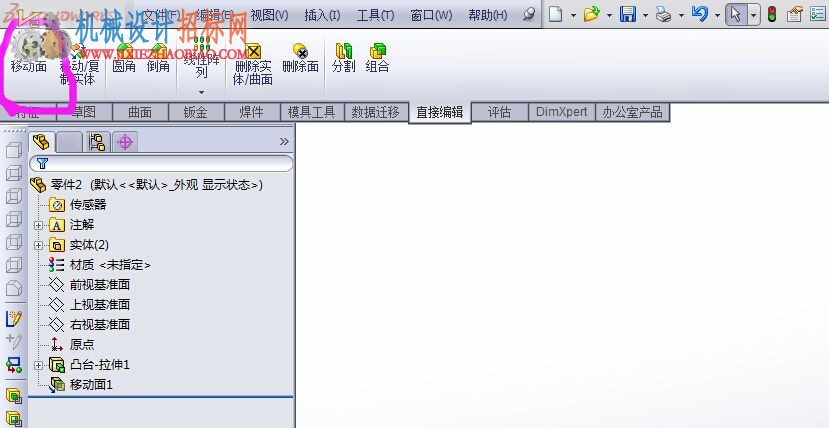Apply the Chamfer (倒角) tool
829x428 pixels.
click(158, 58)
